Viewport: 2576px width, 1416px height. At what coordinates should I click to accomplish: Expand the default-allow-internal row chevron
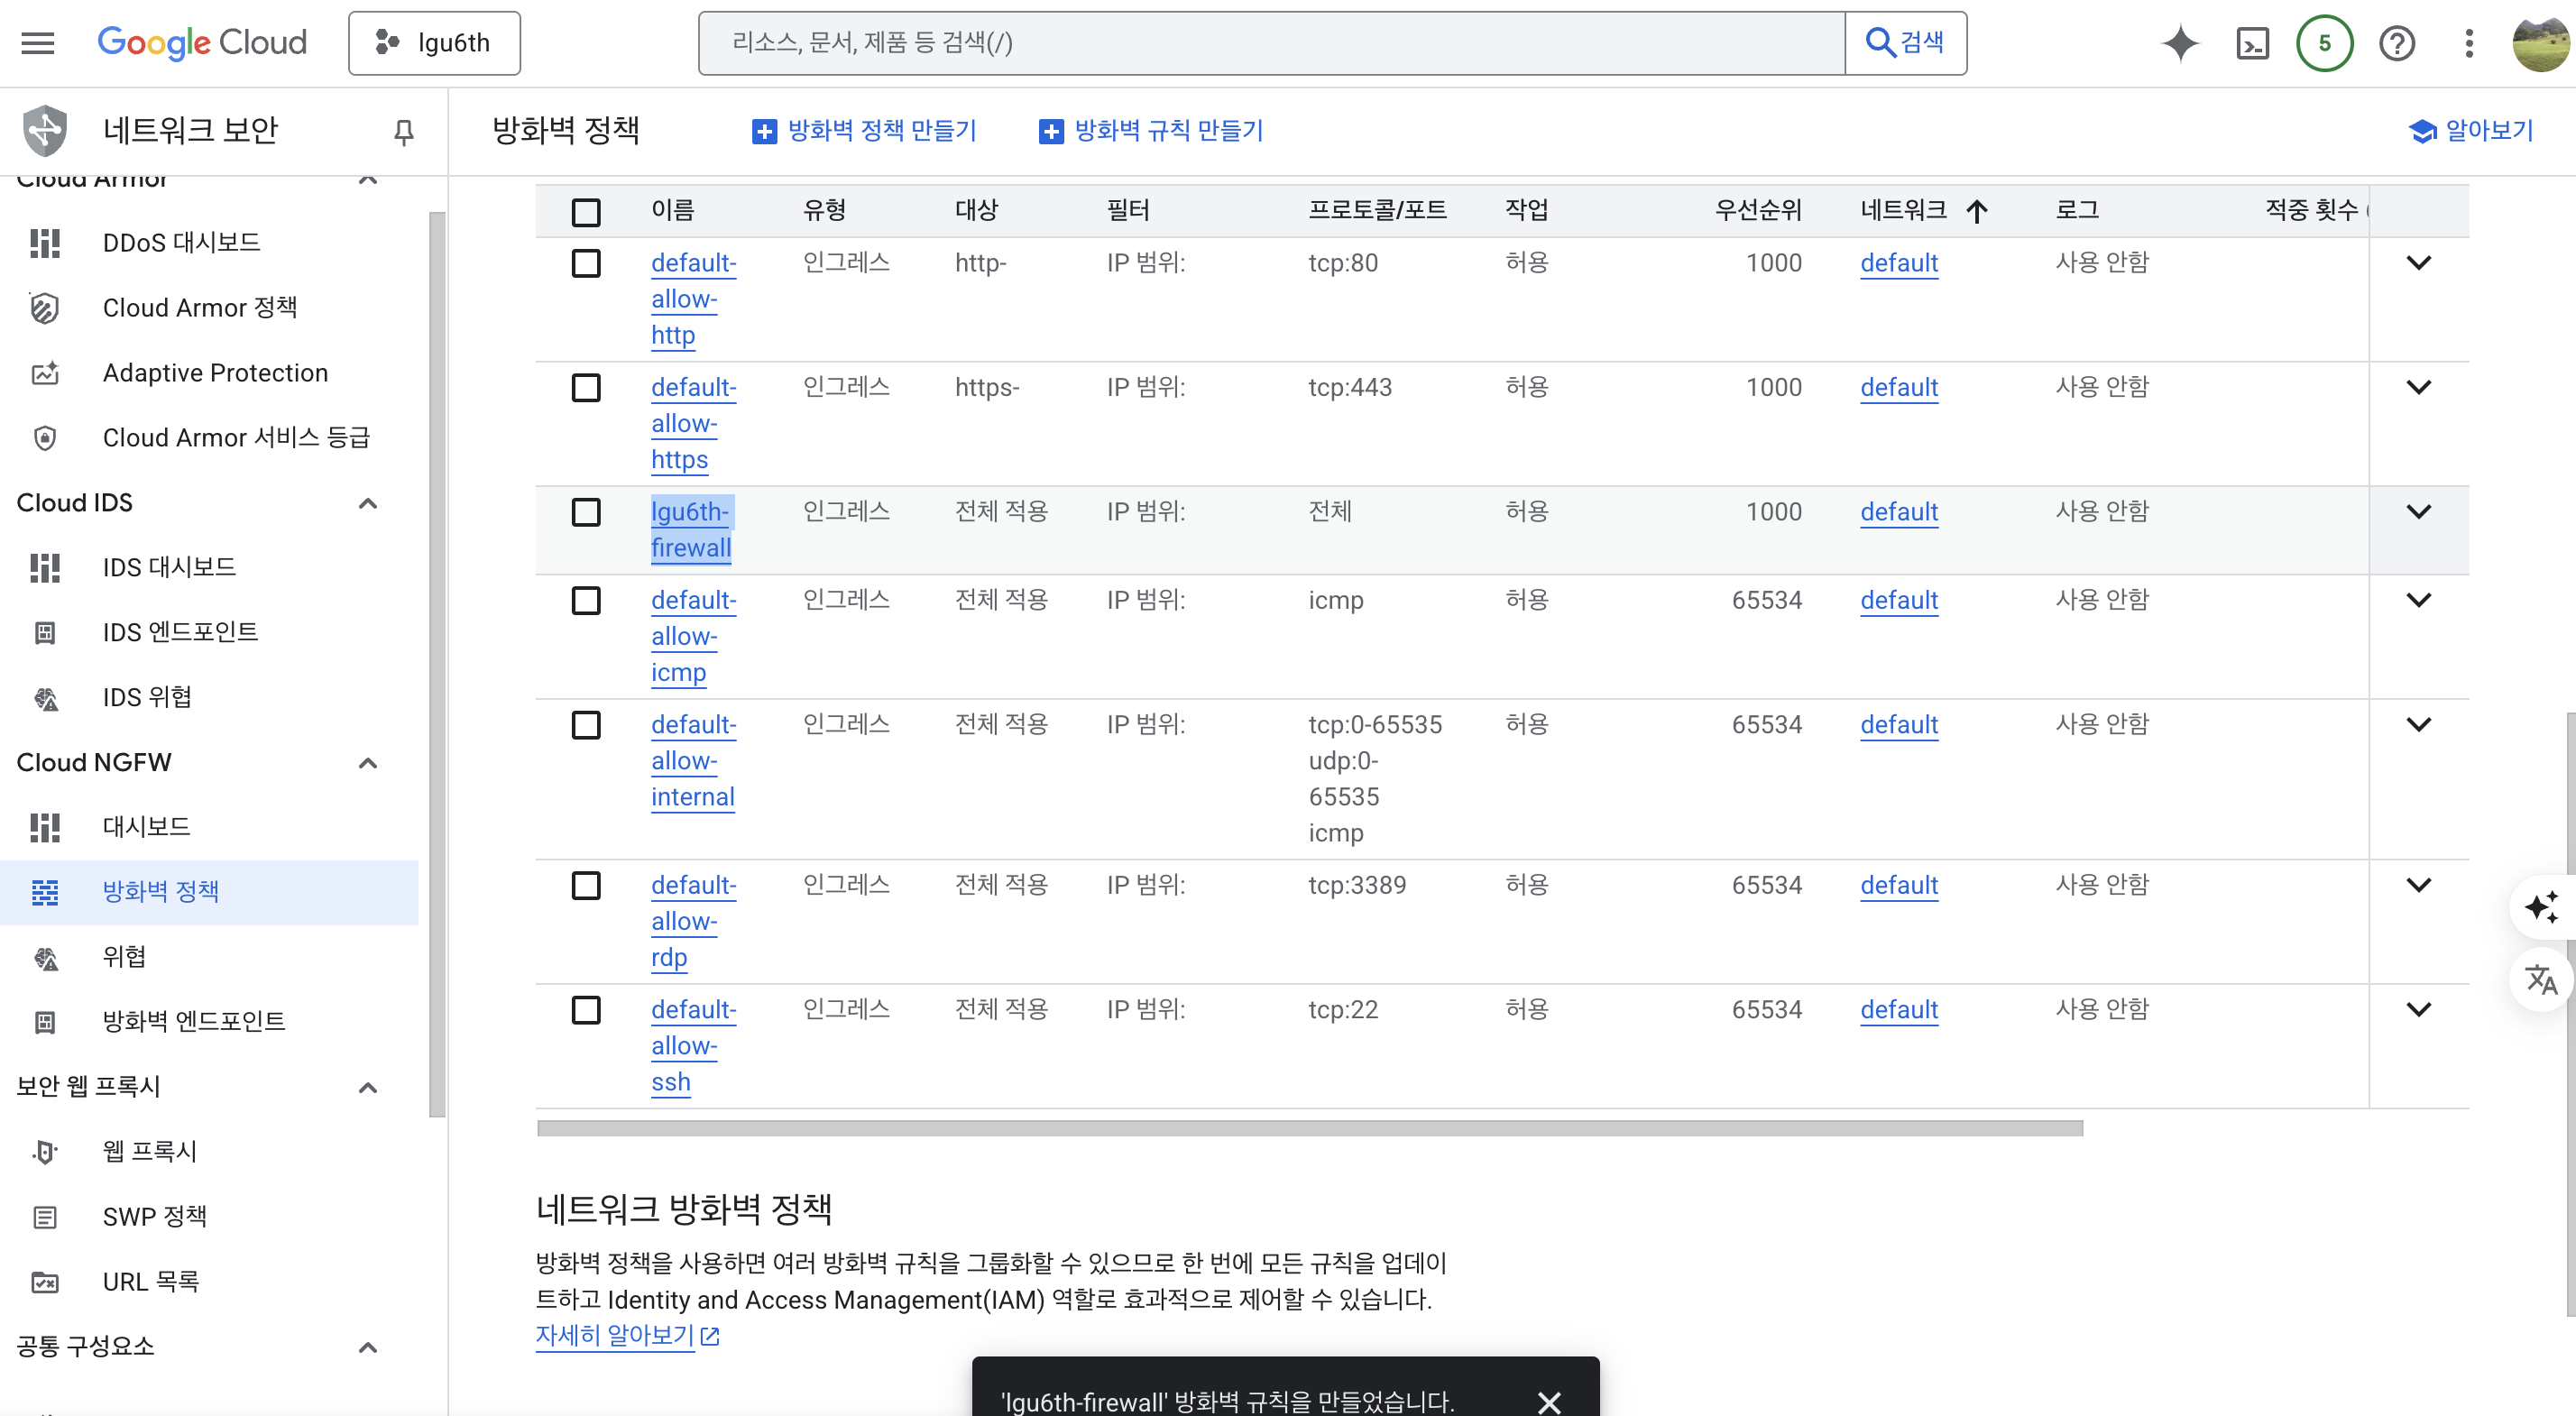coord(2418,724)
